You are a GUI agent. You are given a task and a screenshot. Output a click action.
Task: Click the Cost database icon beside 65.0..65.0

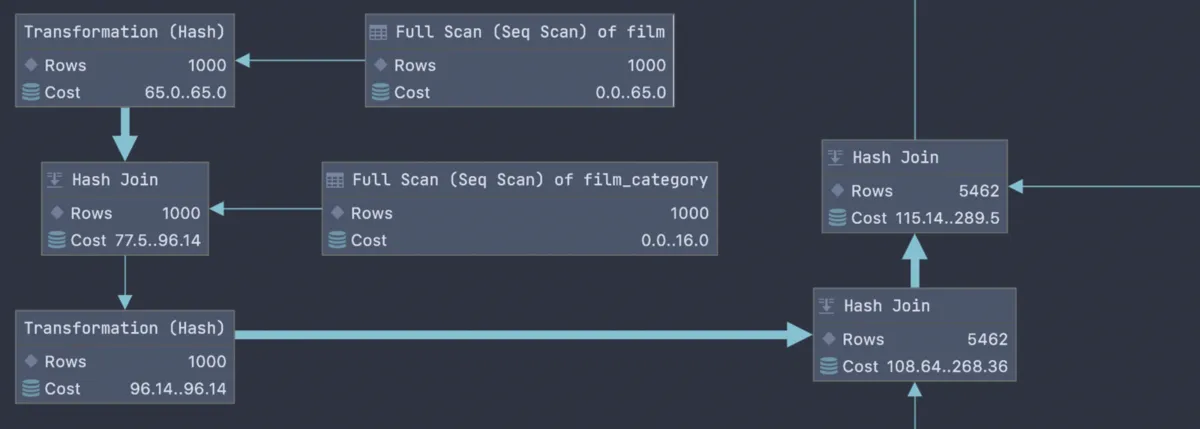[x=31, y=92]
